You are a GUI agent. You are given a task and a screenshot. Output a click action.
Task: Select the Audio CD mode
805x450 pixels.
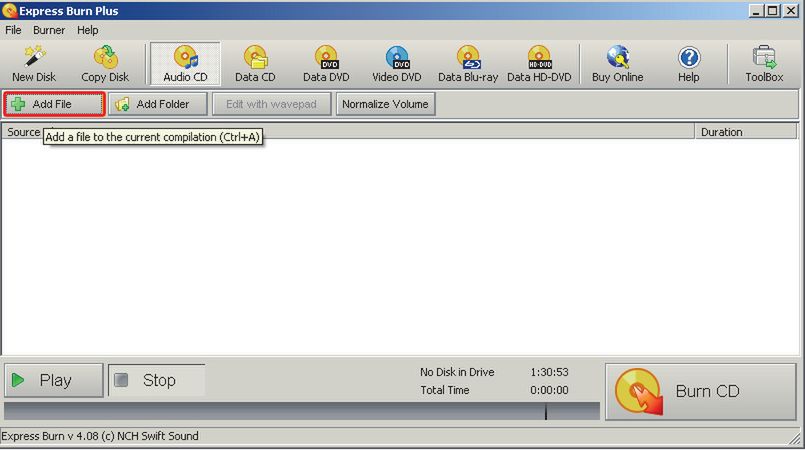pos(185,64)
